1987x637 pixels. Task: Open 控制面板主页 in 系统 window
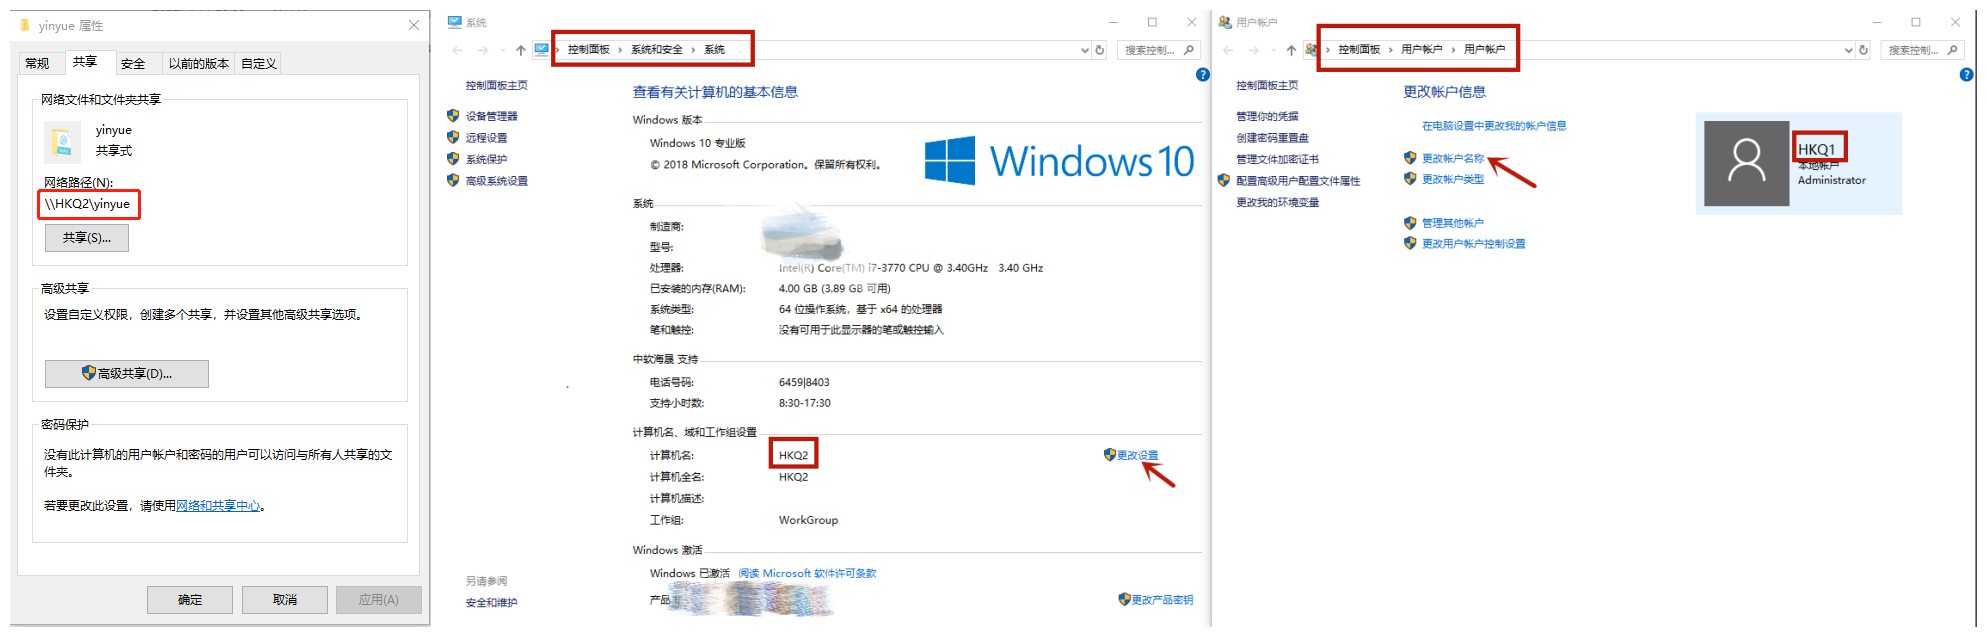[496, 86]
